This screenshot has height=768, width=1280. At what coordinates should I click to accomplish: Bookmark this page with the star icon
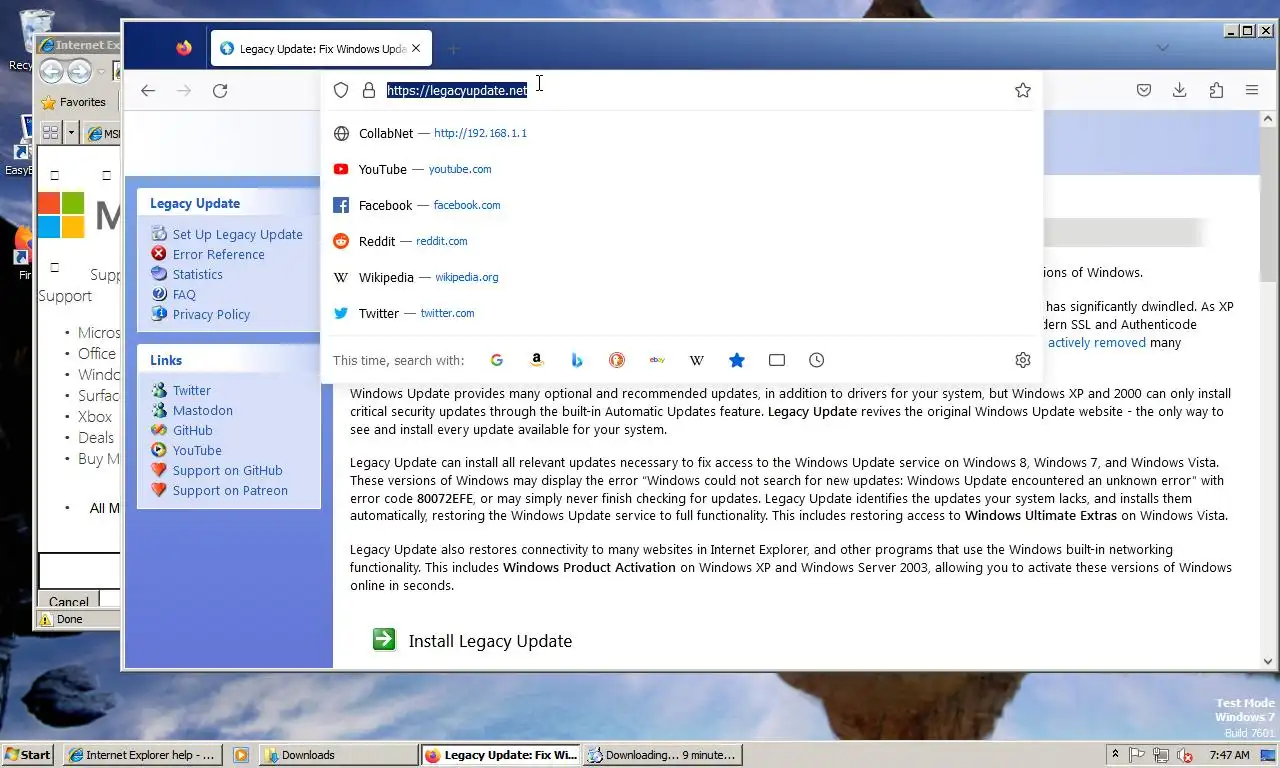click(x=1022, y=90)
